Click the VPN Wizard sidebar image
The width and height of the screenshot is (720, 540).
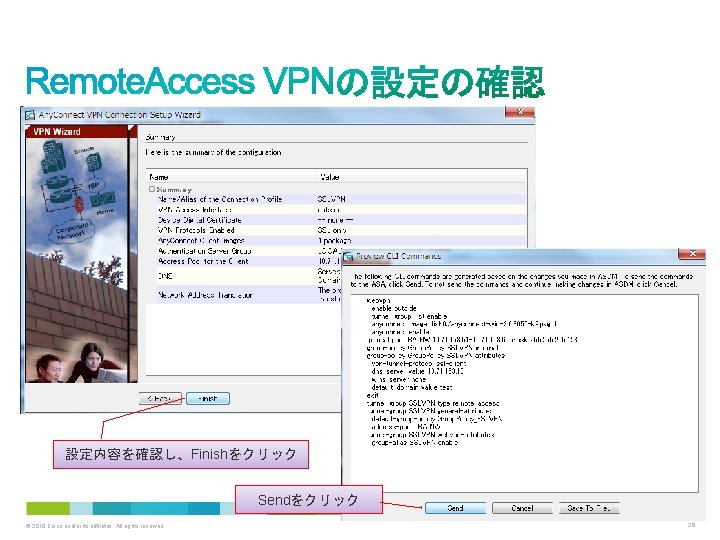pyautogui.click(x=81, y=254)
